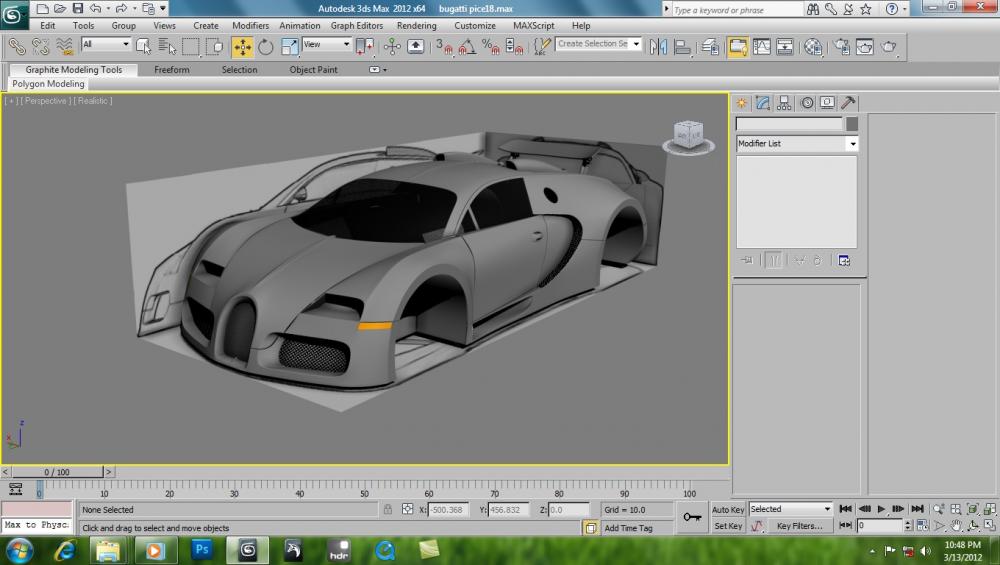This screenshot has width=1000, height=565.
Task: Toggle Spinner Snap
Action: pos(514,47)
